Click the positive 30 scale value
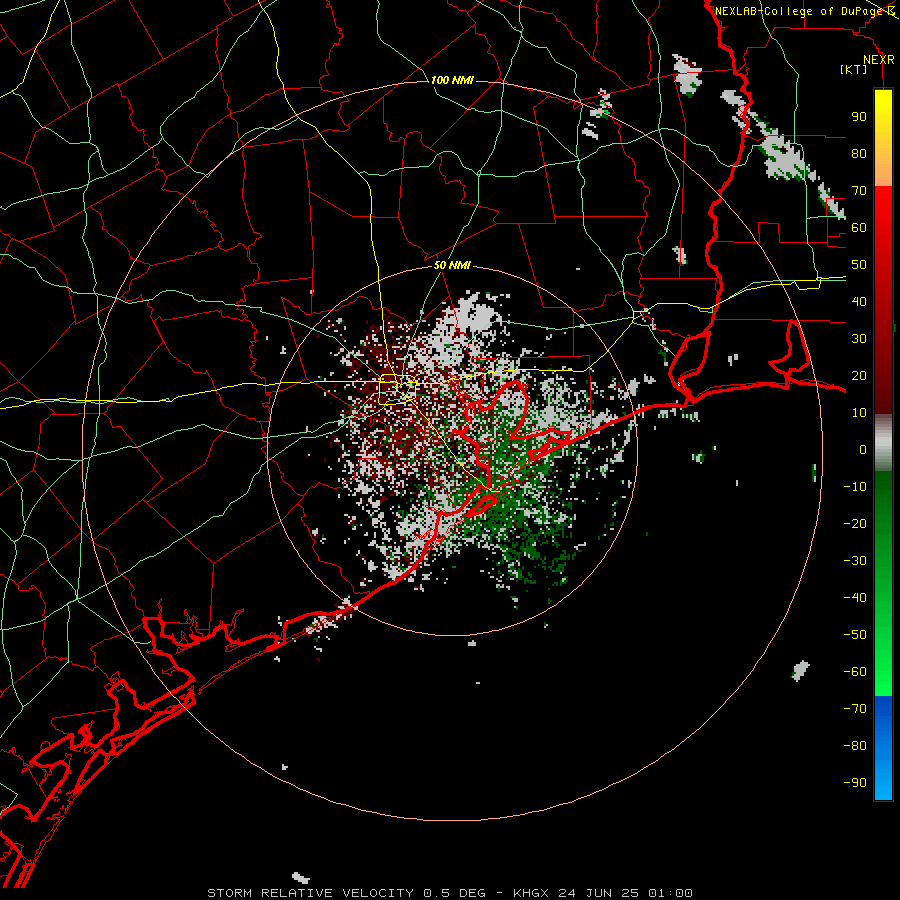The width and height of the screenshot is (900, 900). (859, 339)
